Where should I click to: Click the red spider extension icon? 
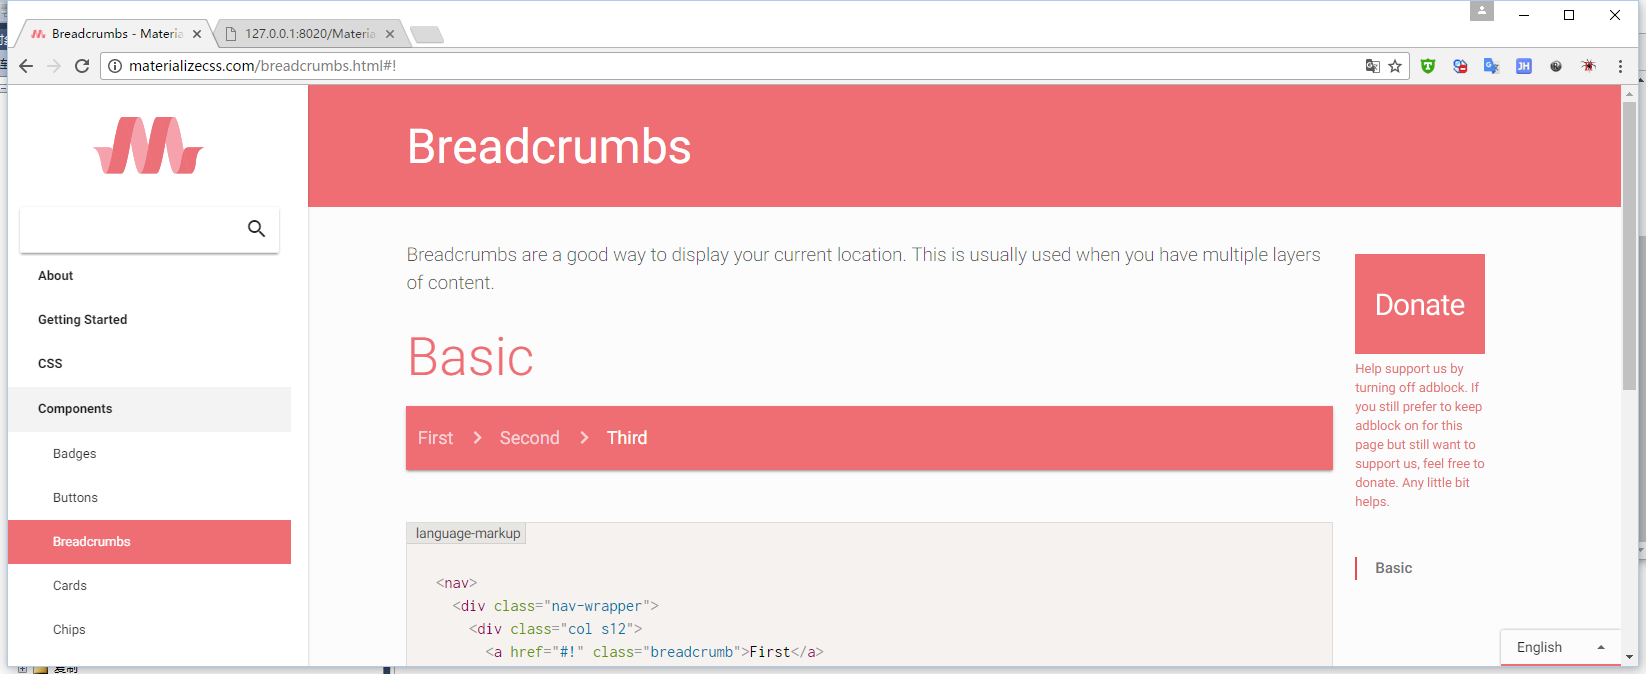coord(1588,66)
